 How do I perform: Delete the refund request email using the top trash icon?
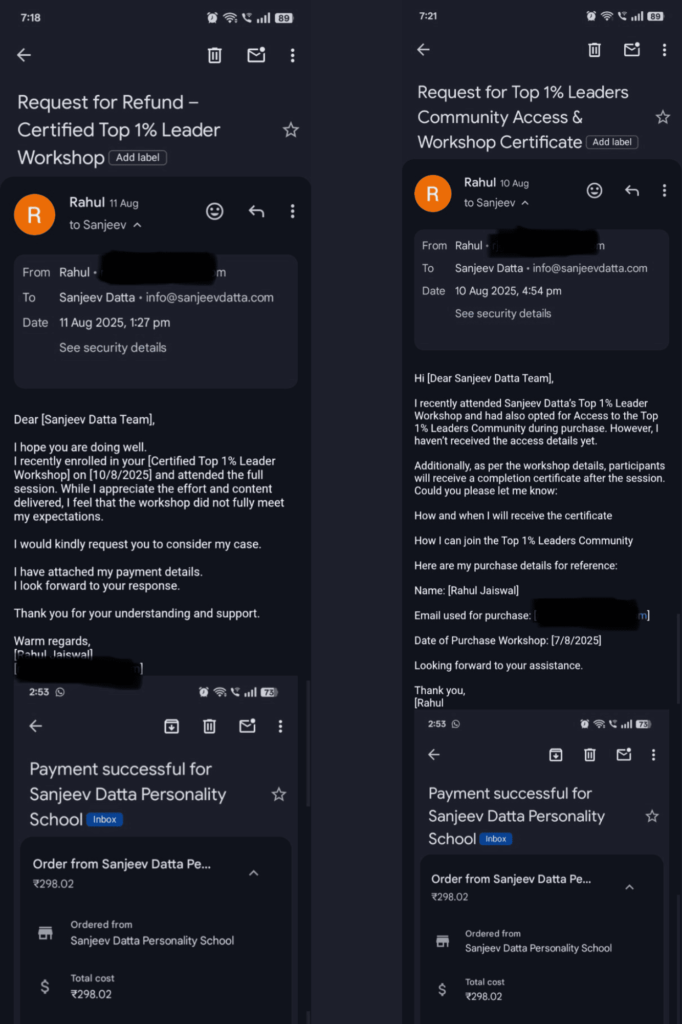pos(214,56)
